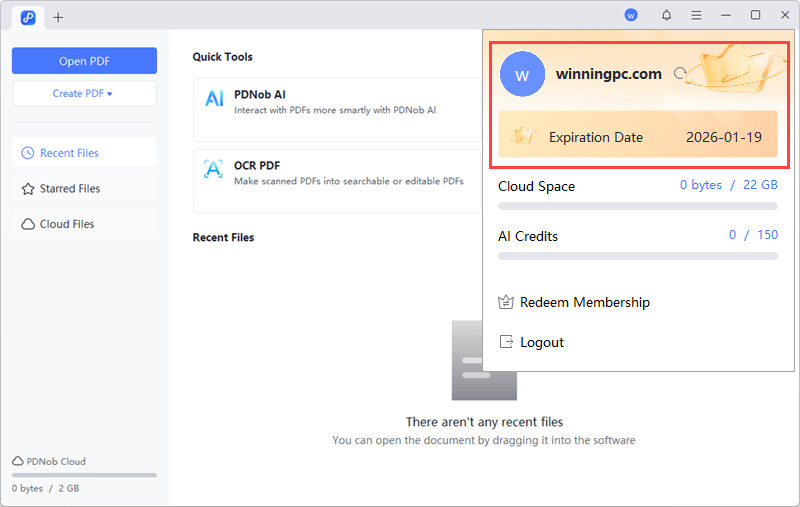The image size is (800, 507).
Task: Refresh account info icon next to username
Action: [679, 73]
